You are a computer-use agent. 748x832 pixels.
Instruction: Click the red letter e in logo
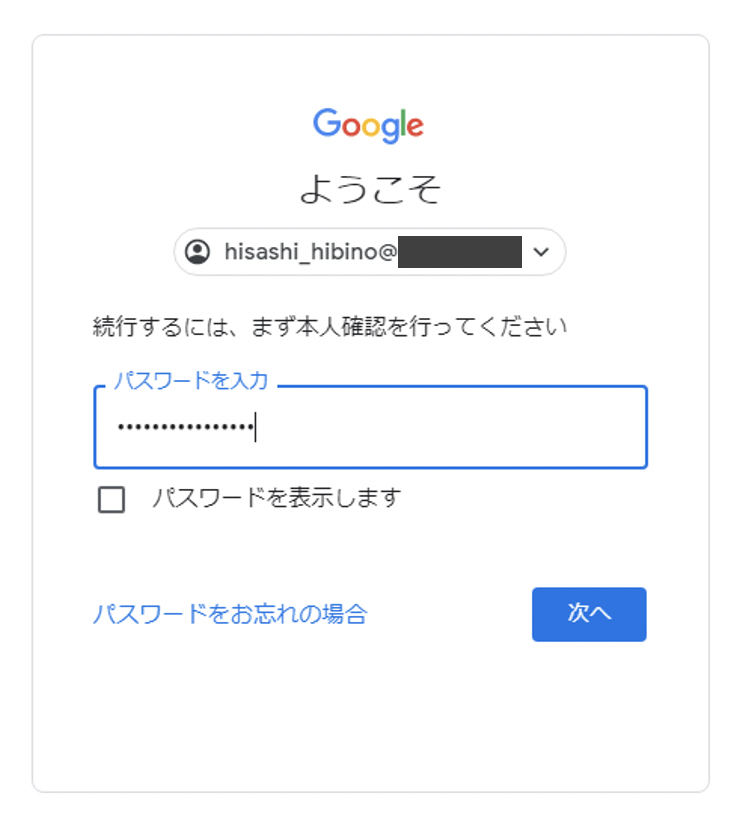pyautogui.click(x=415, y=128)
